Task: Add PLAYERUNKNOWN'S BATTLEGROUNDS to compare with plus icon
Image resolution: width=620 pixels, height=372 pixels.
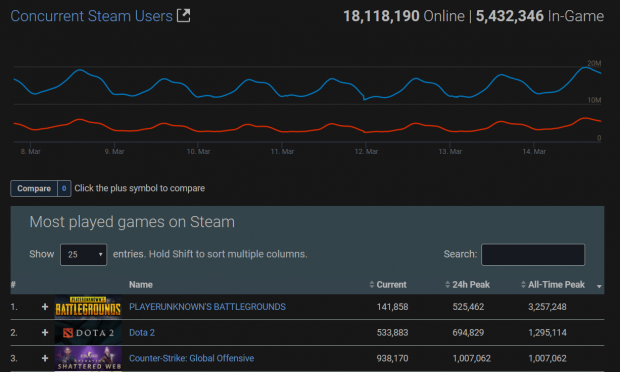Action: tap(45, 307)
